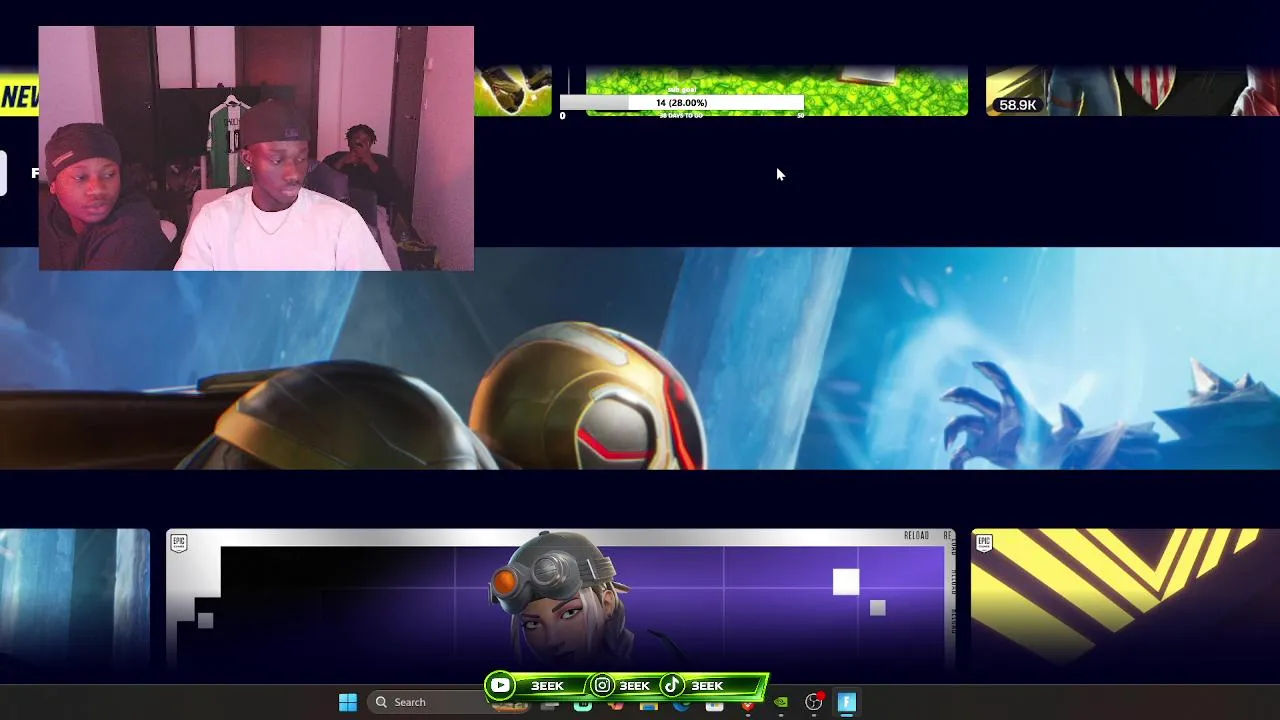Open the Windows Start menu
The image size is (1280, 720).
tap(348, 702)
